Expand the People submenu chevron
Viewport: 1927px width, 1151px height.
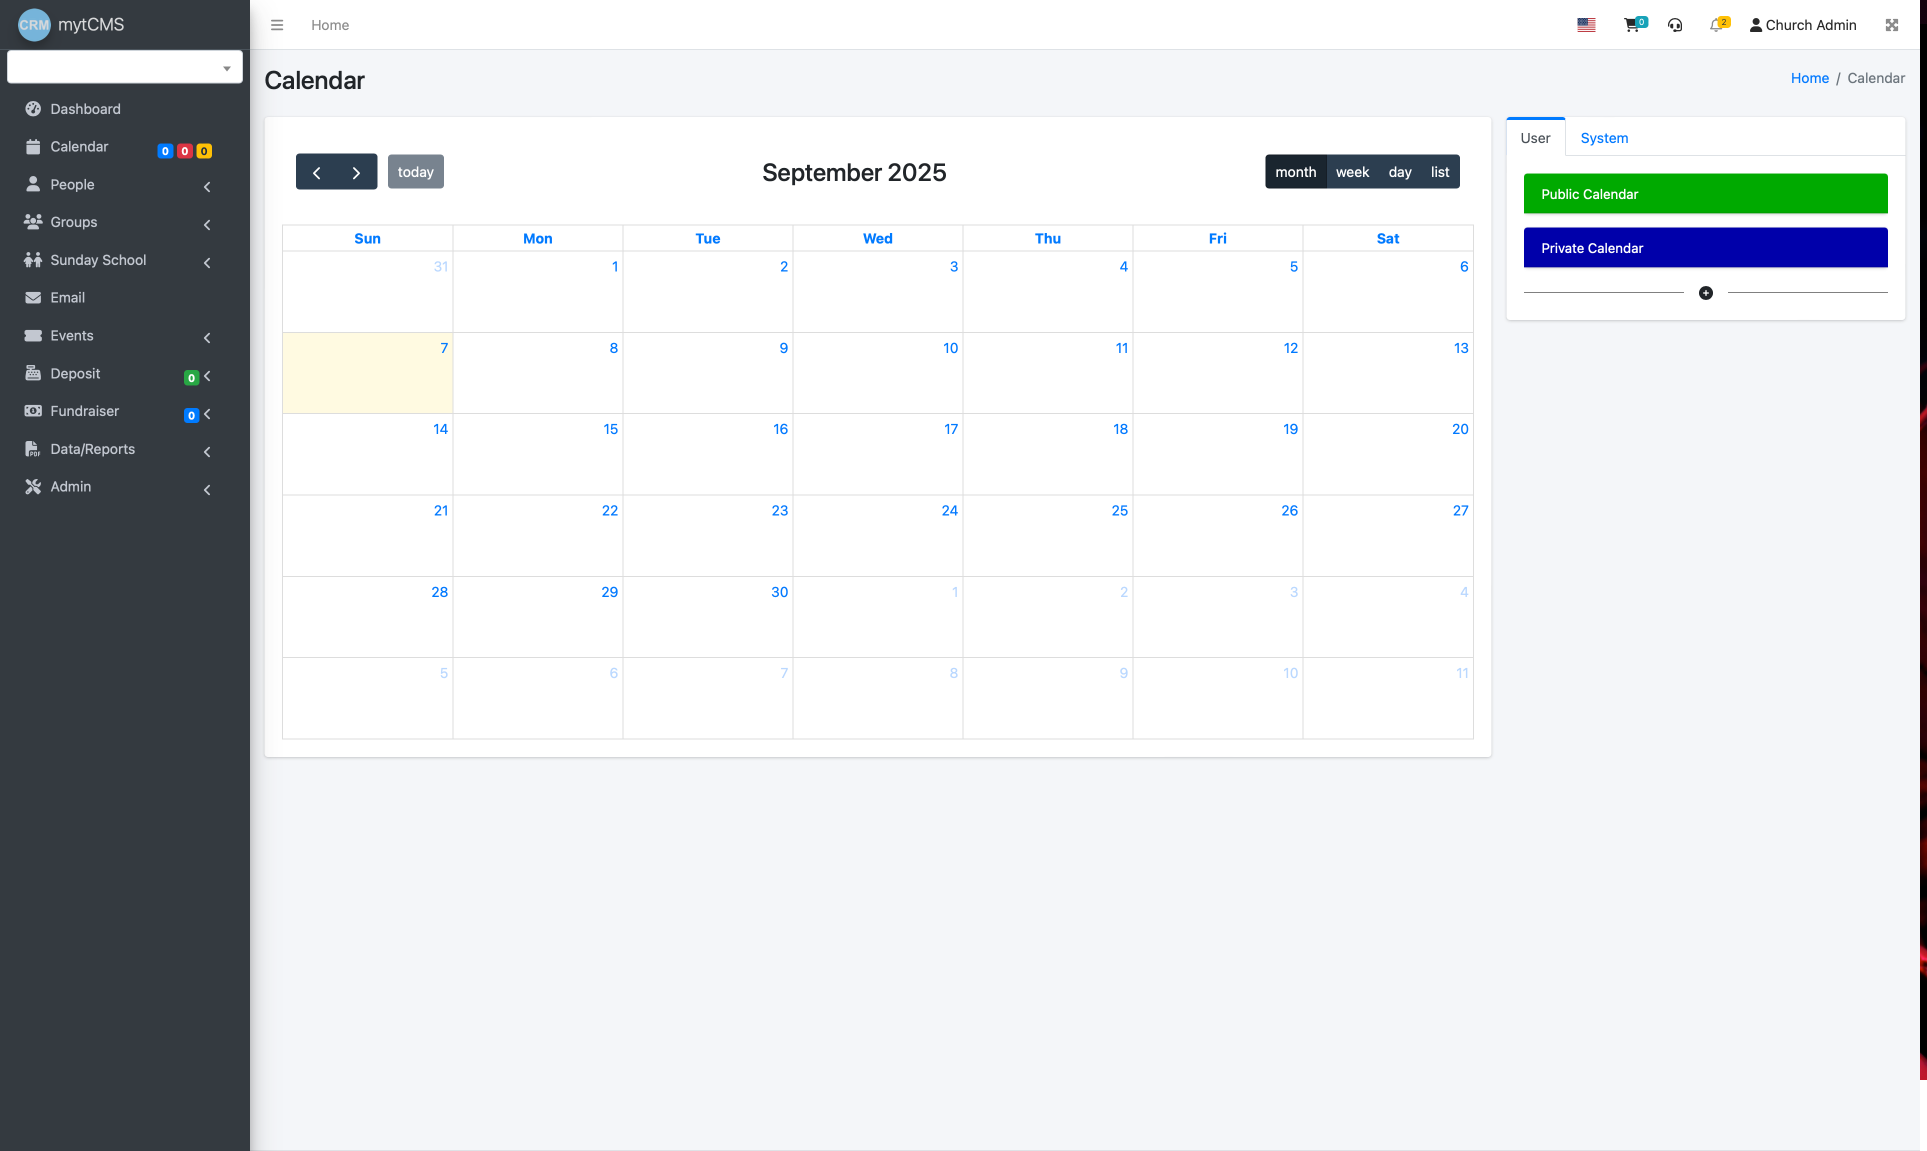tap(207, 187)
